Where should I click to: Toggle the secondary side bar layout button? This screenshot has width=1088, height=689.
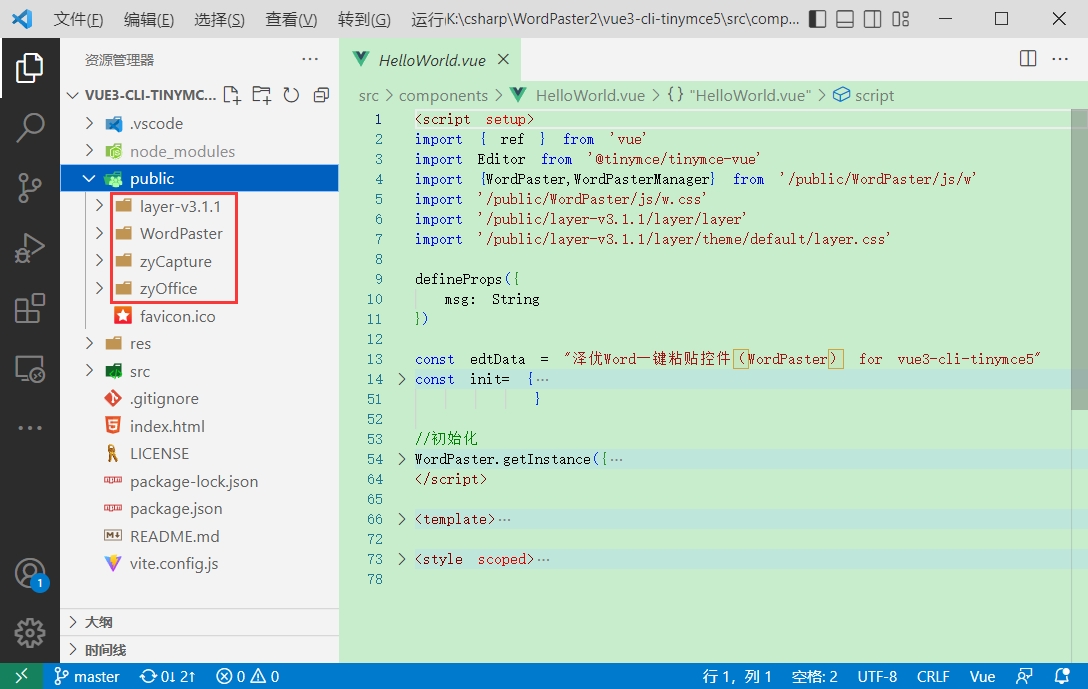[x=873, y=19]
